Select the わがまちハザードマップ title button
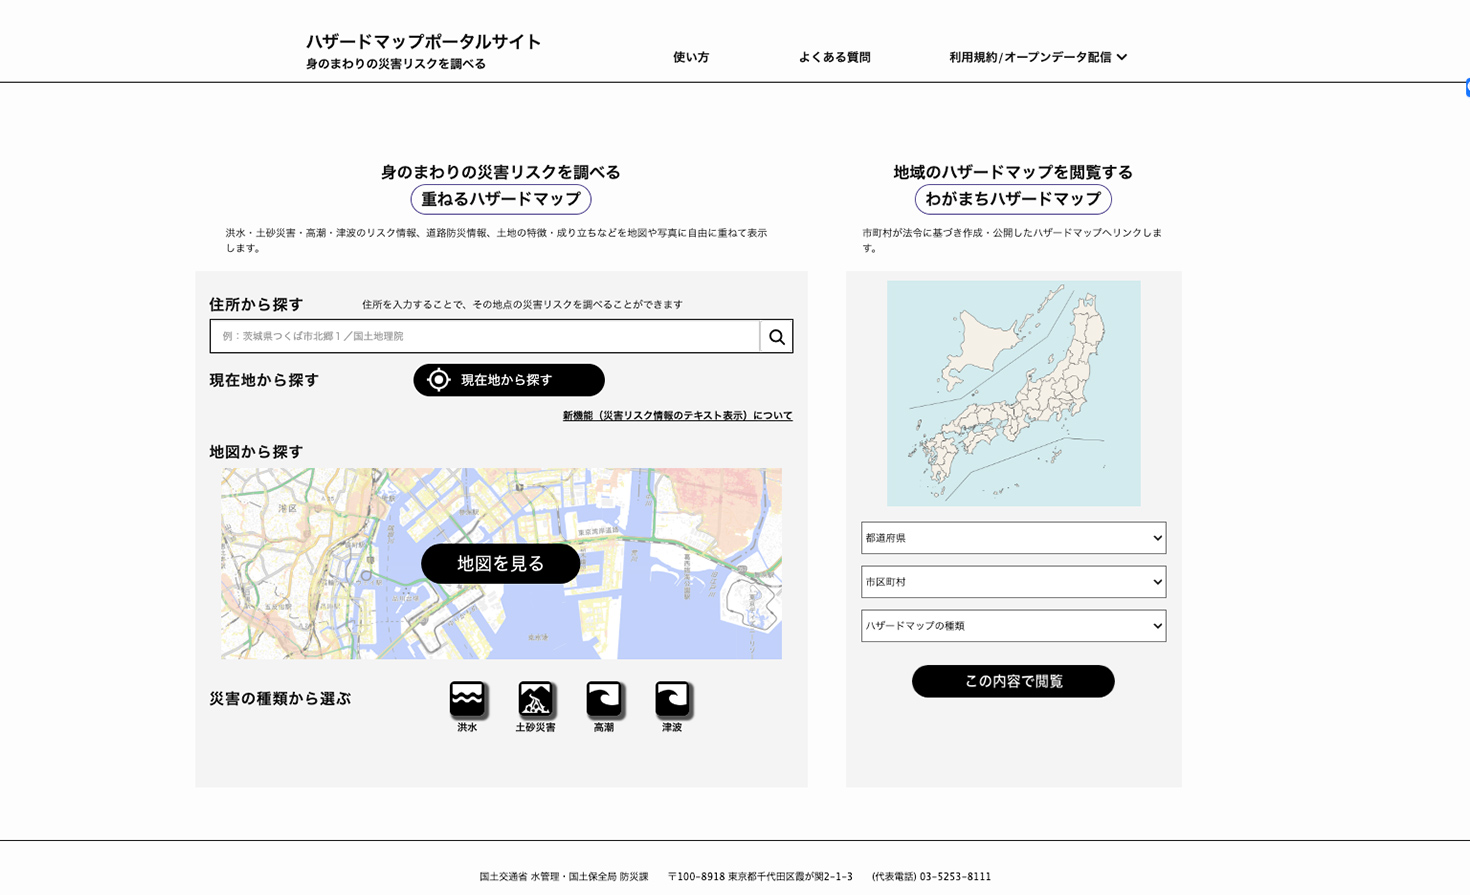The height and width of the screenshot is (895, 1470). click(x=1012, y=199)
